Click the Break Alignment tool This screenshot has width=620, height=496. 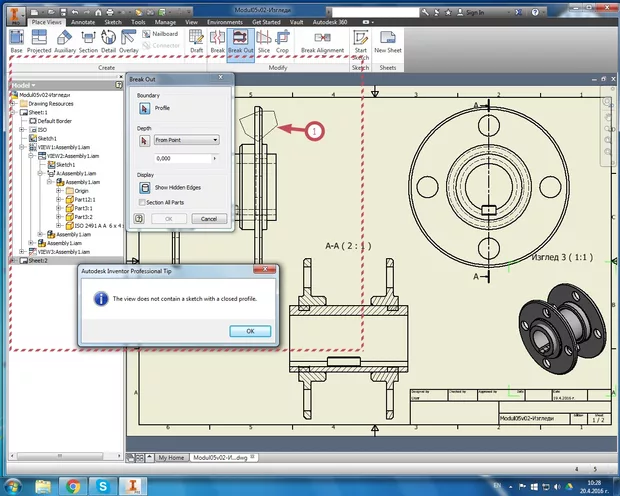coord(322,37)
